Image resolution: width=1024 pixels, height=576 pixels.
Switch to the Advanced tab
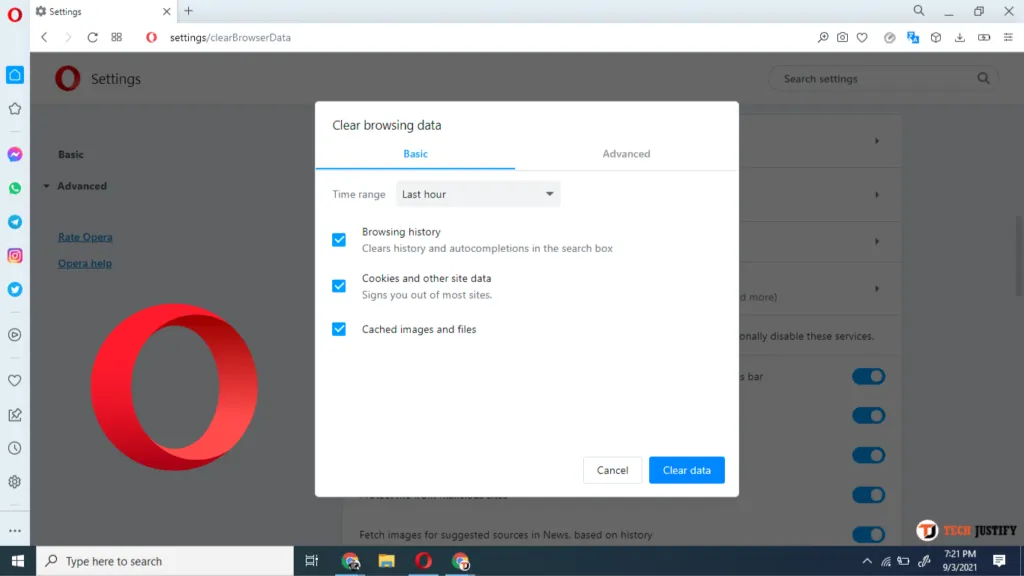point(626,154)
